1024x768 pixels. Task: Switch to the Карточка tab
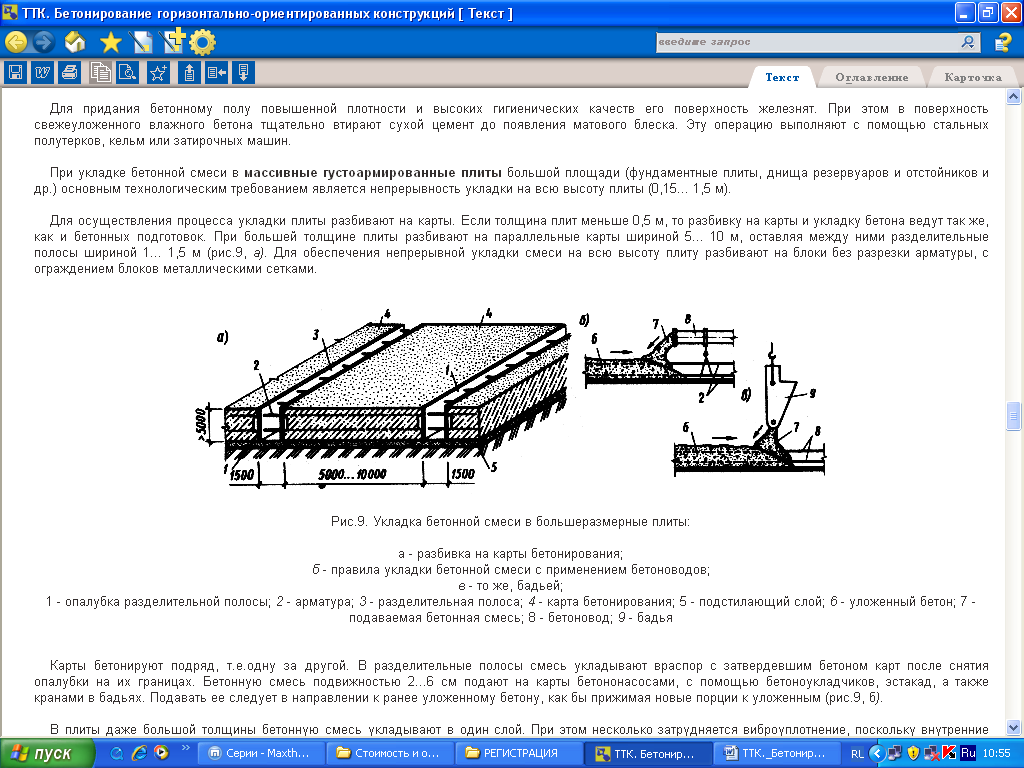(x=972, y=77)
